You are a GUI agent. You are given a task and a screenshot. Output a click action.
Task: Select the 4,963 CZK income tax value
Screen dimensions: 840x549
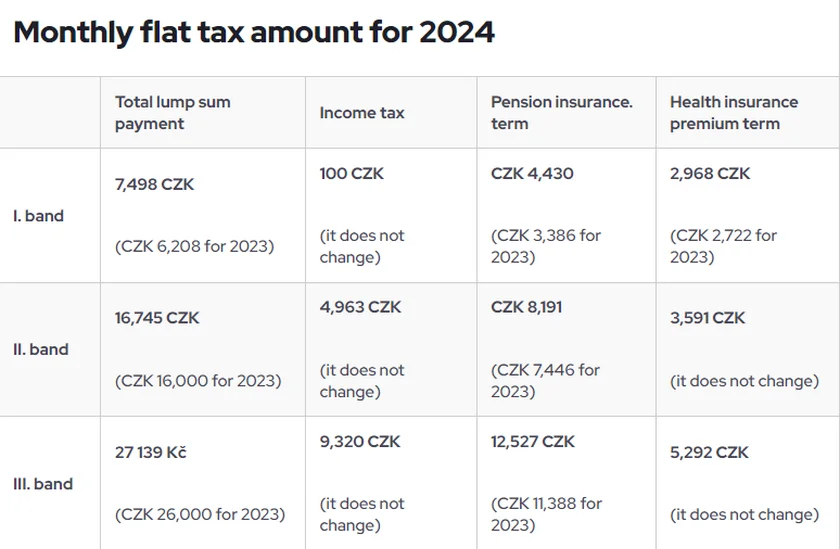(360, 308)
